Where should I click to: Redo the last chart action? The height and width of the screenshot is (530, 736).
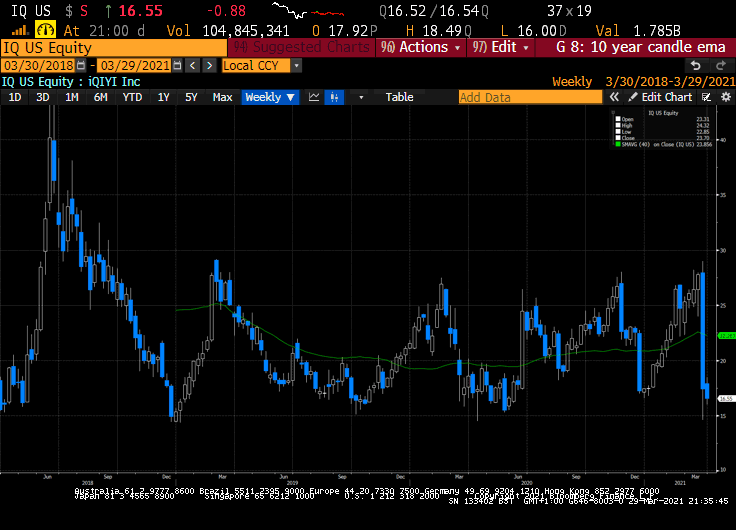[x=721, y=66]
